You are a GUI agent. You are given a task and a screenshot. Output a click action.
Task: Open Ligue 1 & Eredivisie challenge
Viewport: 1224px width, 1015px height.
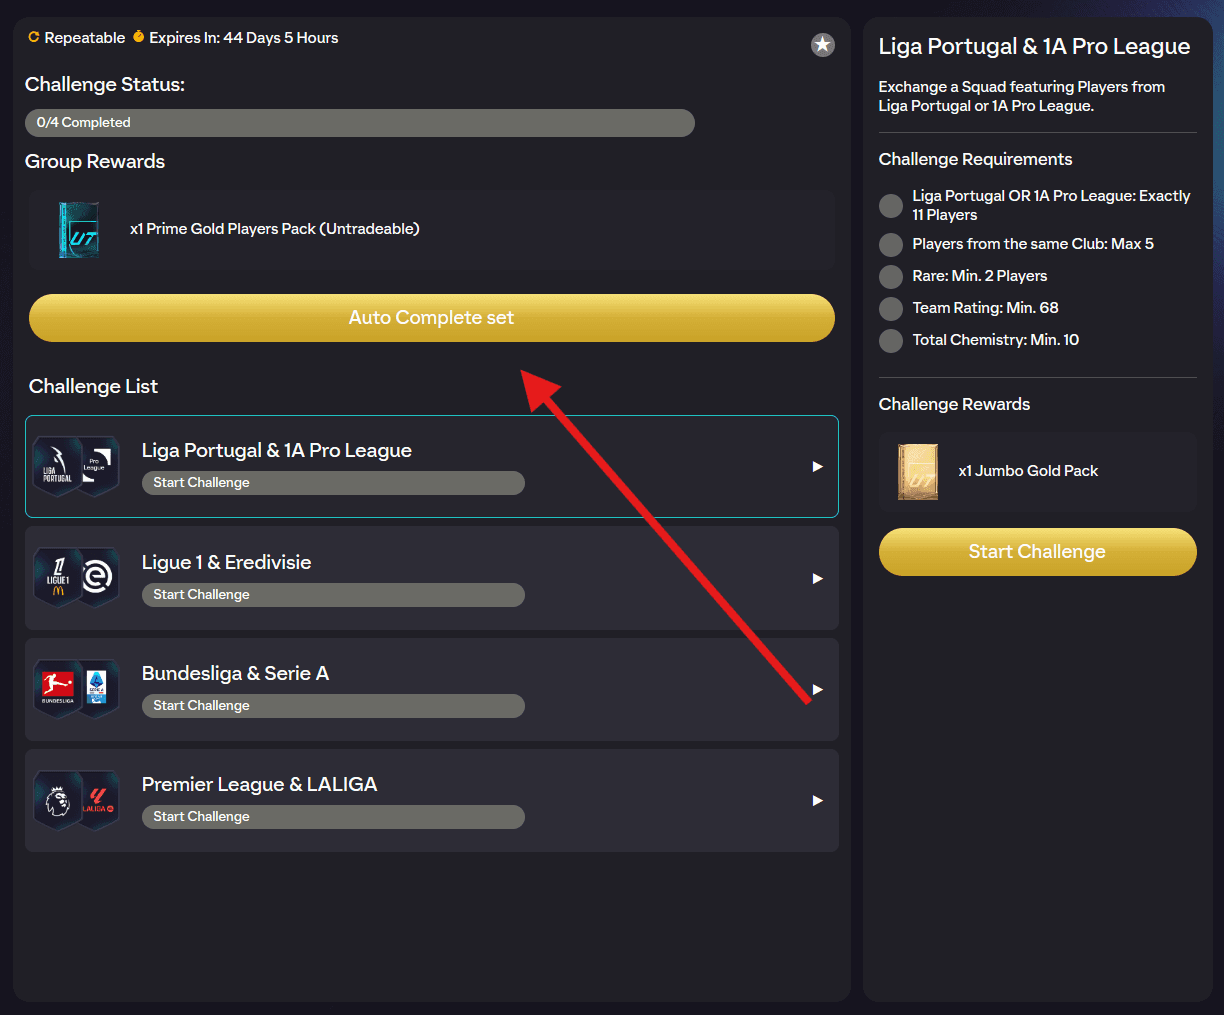click(432, 578)
